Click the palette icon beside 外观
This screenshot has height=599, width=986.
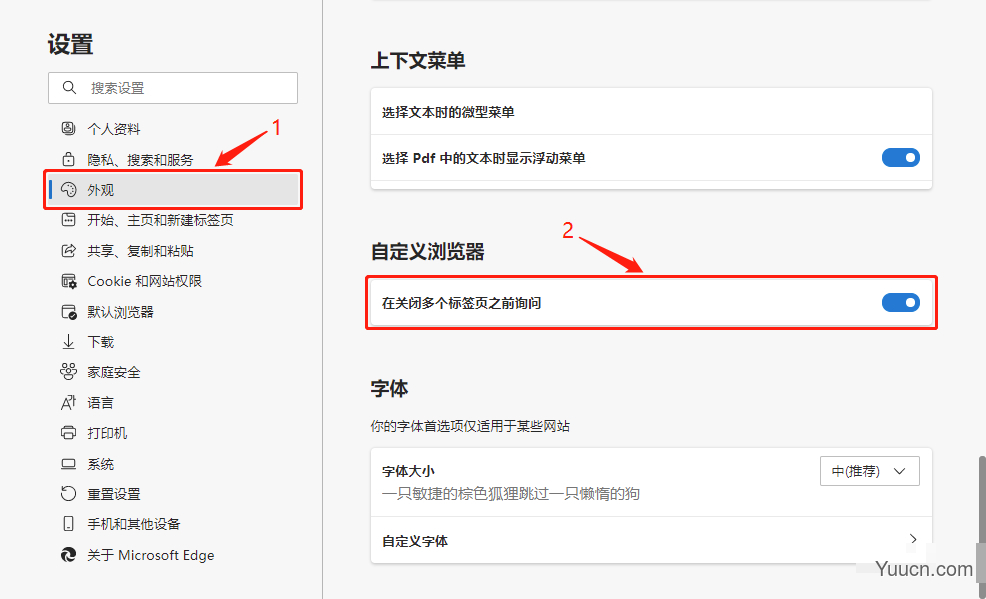pyautogui.click(x=68, y=189)
